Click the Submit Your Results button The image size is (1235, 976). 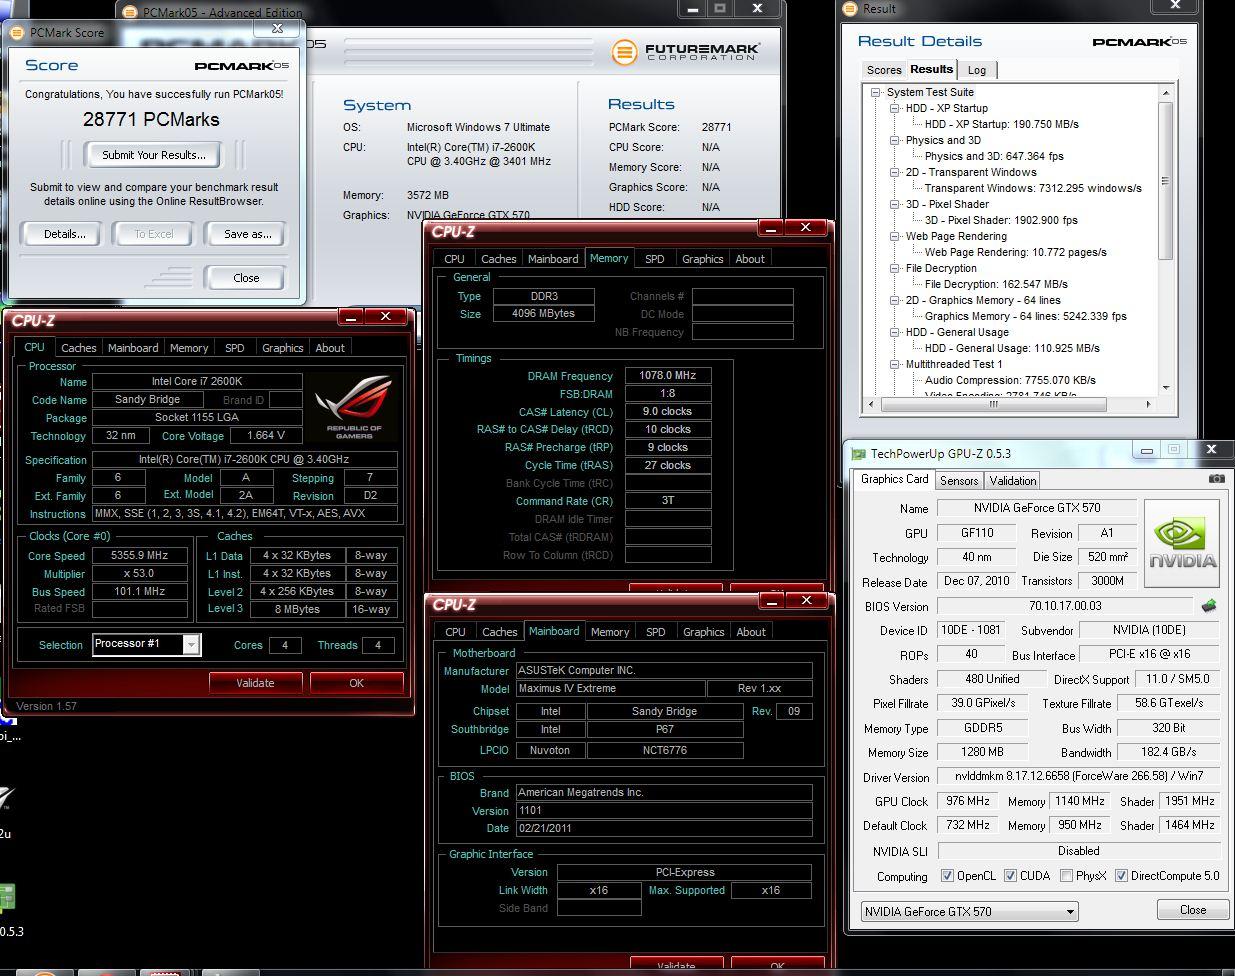coord(154,155)
